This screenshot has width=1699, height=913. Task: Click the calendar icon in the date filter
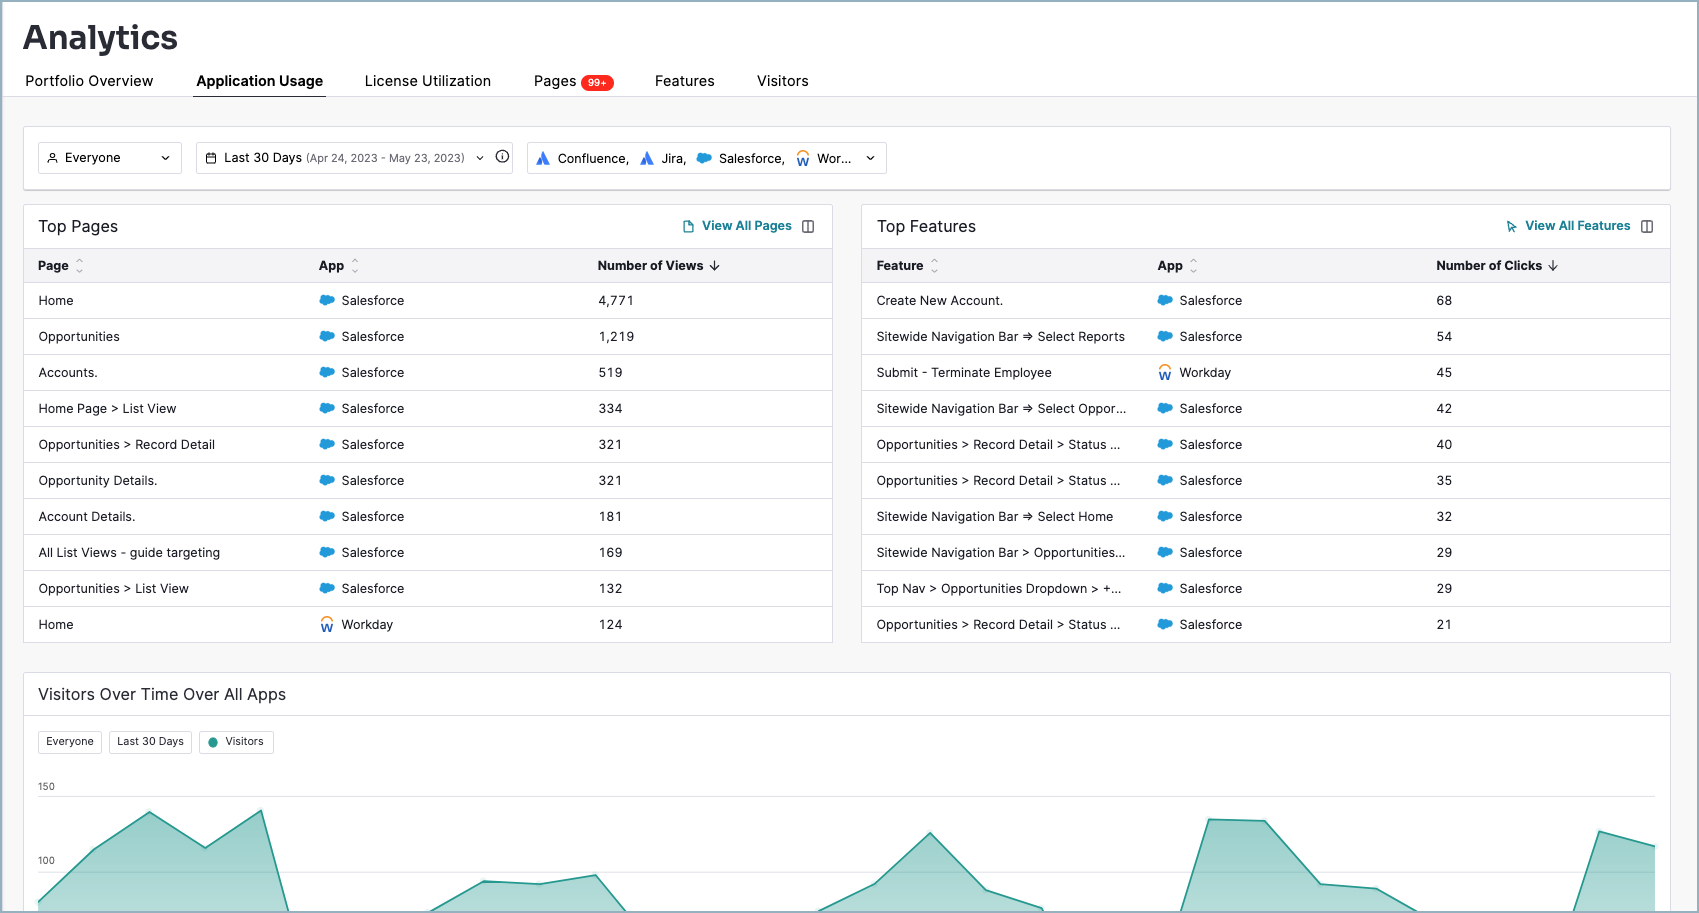211,157
